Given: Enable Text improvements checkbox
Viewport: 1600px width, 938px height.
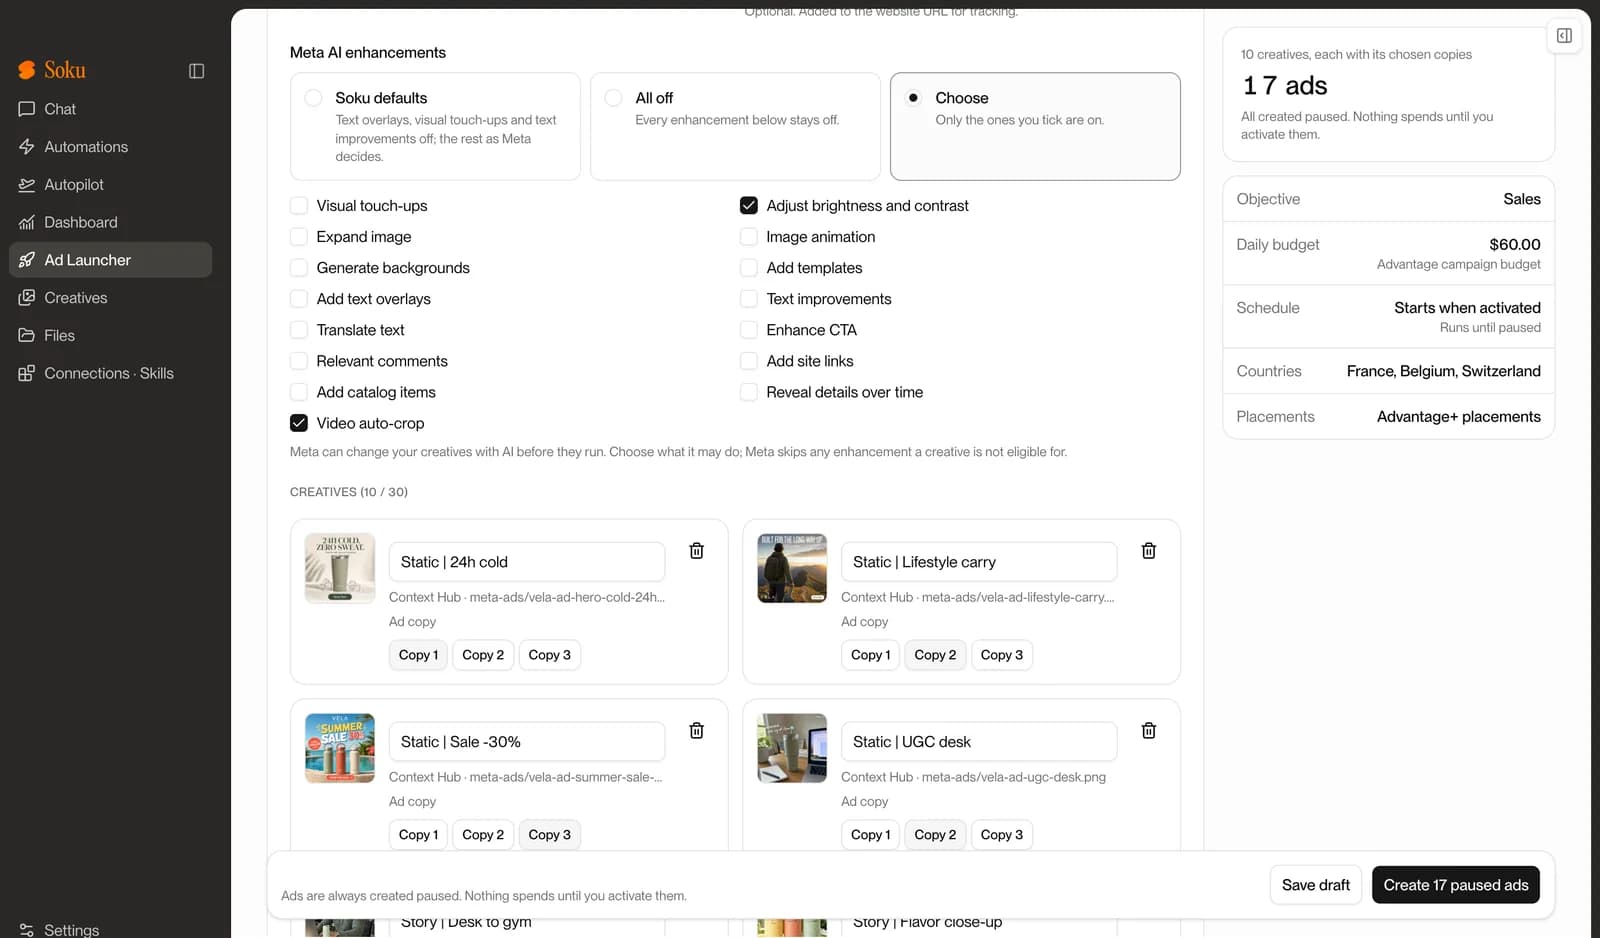Looking at the screenshot, I should (x=749, y=299).
